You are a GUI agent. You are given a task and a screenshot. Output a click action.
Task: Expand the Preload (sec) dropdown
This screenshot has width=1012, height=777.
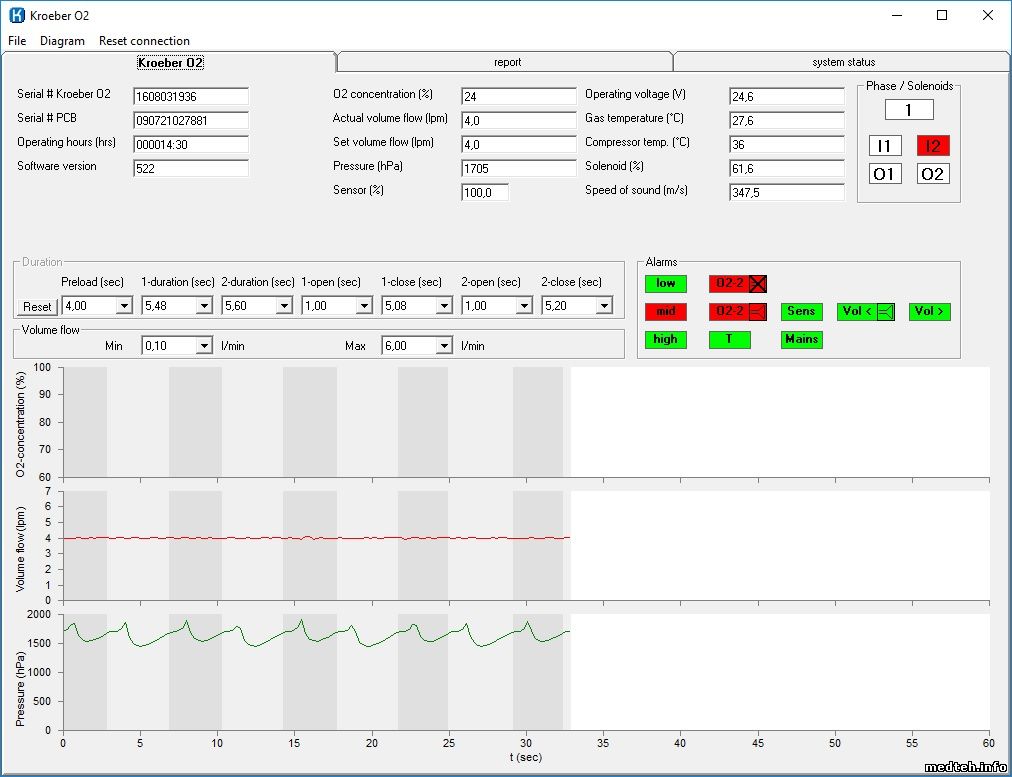point(124,306)
